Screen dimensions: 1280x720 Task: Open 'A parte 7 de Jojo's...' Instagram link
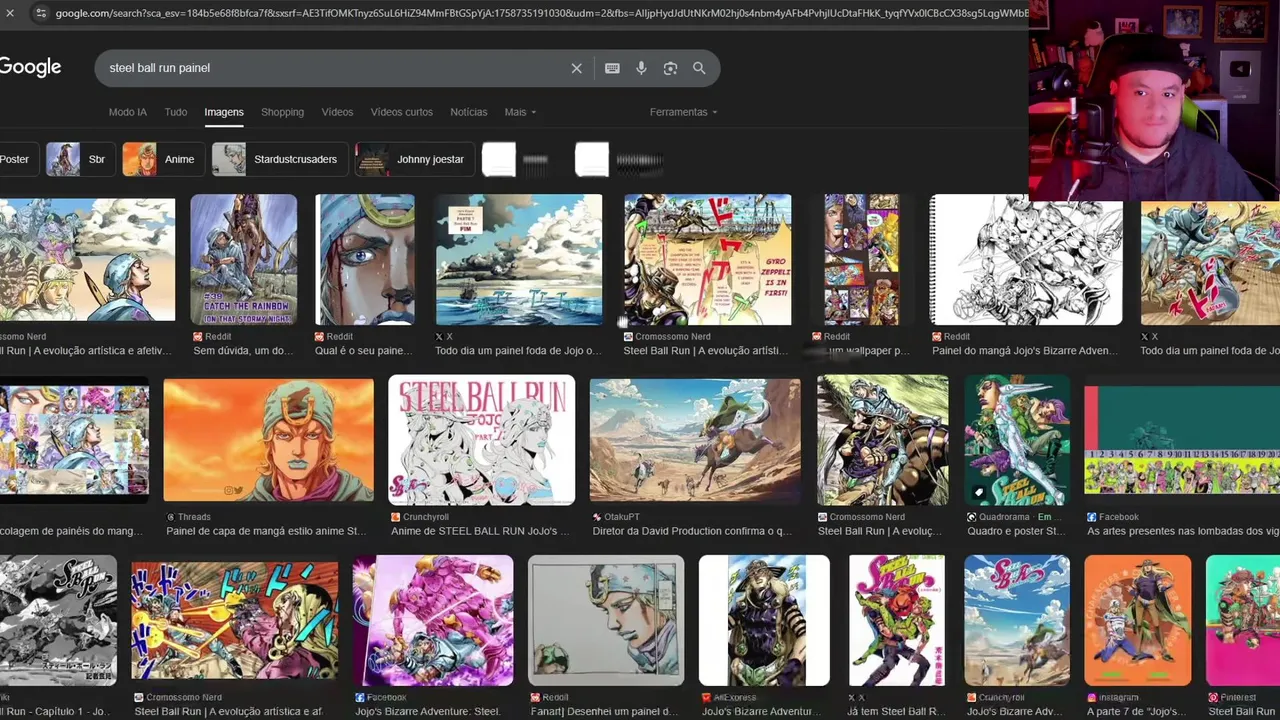(1136, 712)
